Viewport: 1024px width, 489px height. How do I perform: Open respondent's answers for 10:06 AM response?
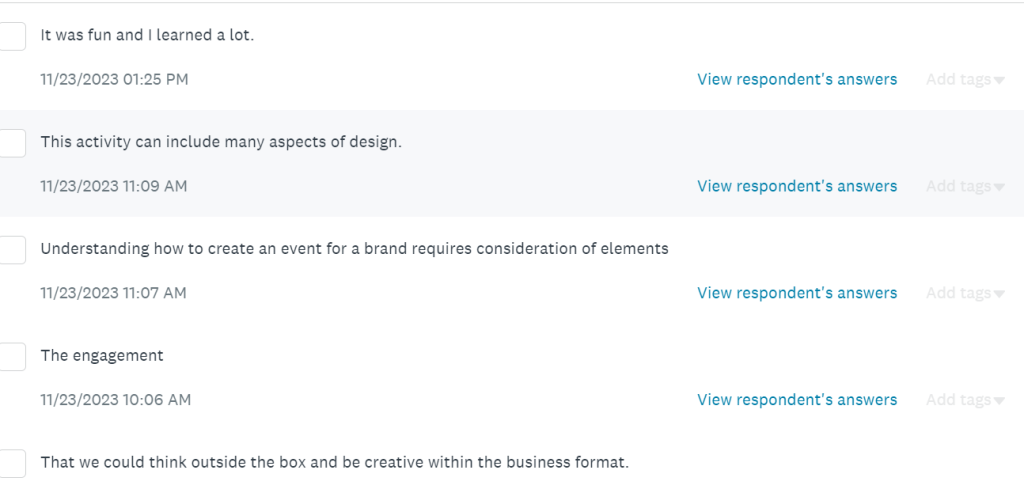[x=797, y=400]
